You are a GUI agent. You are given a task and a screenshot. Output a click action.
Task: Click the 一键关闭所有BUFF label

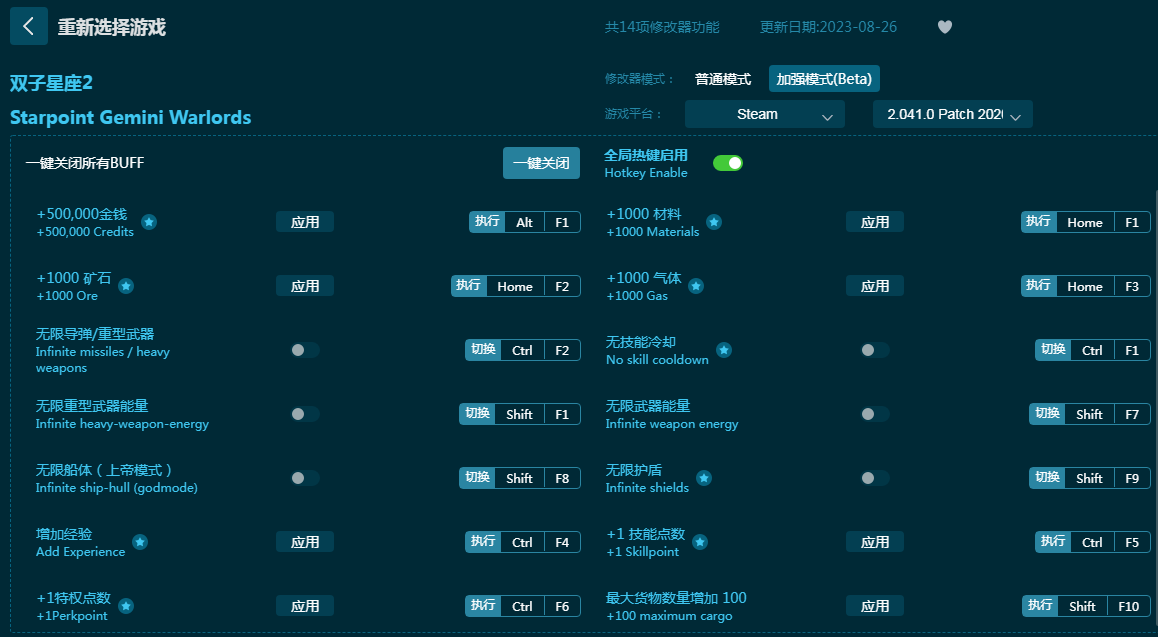click(85, 163)
